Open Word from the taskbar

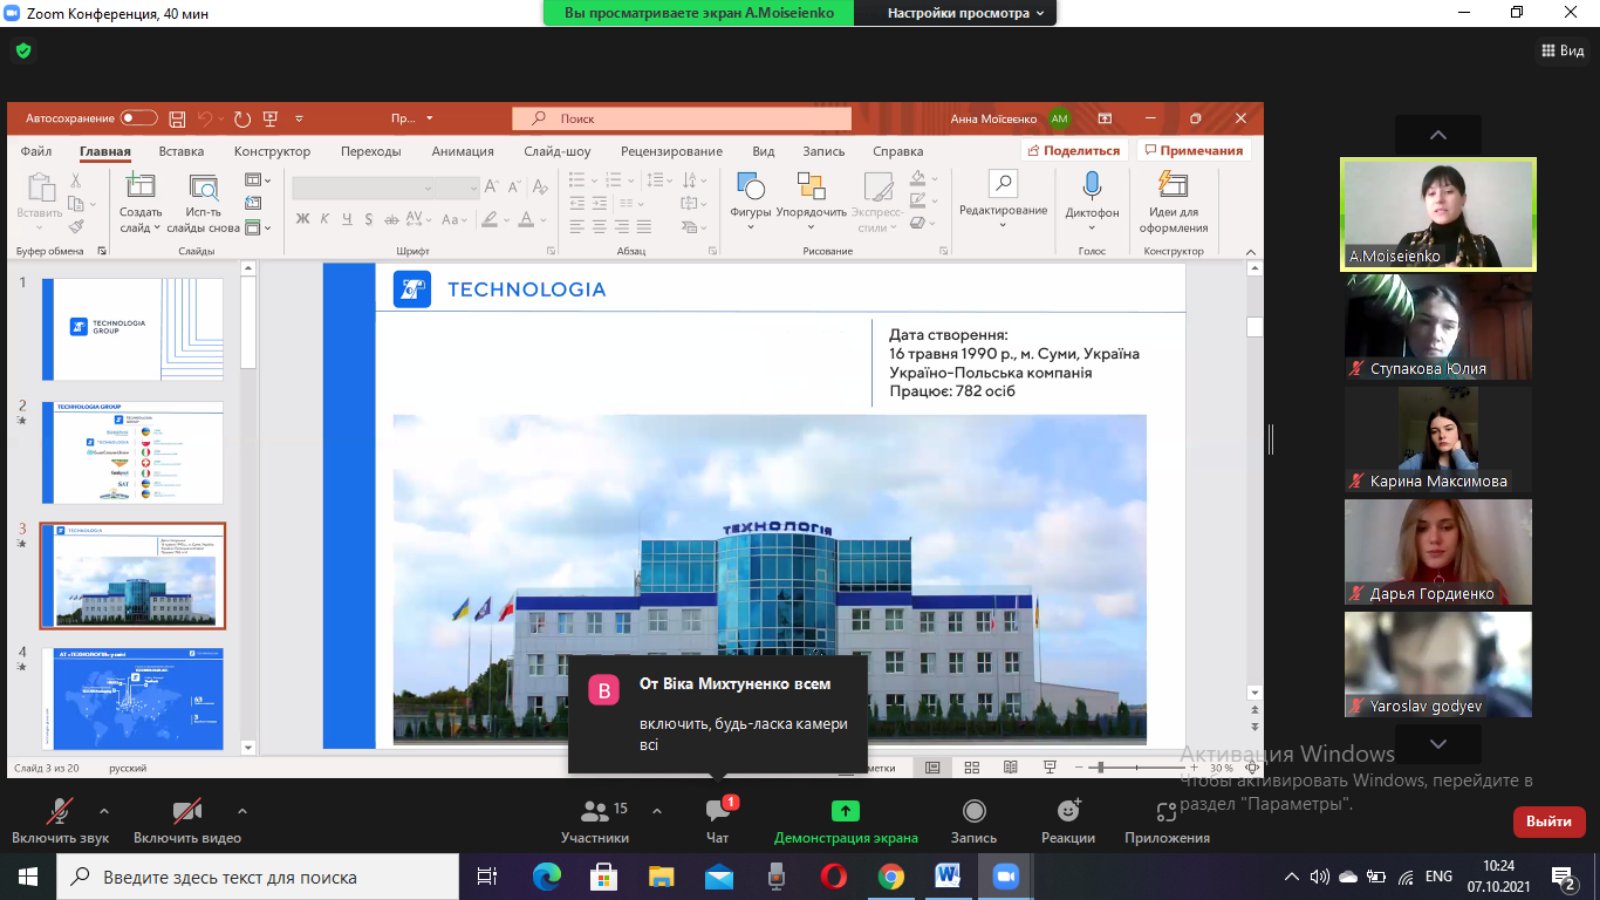click(x=948, y=877)
